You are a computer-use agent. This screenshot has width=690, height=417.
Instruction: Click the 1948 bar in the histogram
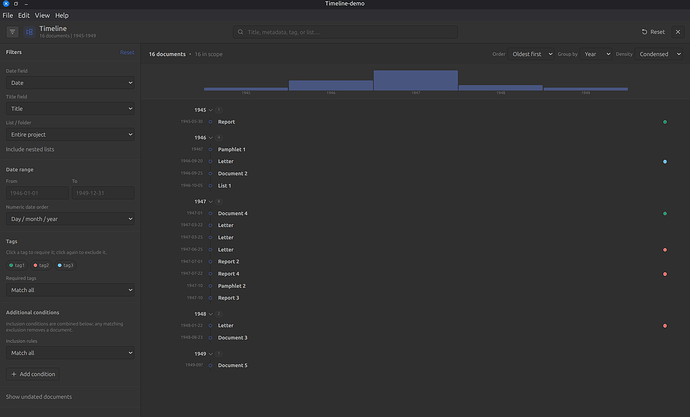[x=501, y=88]
